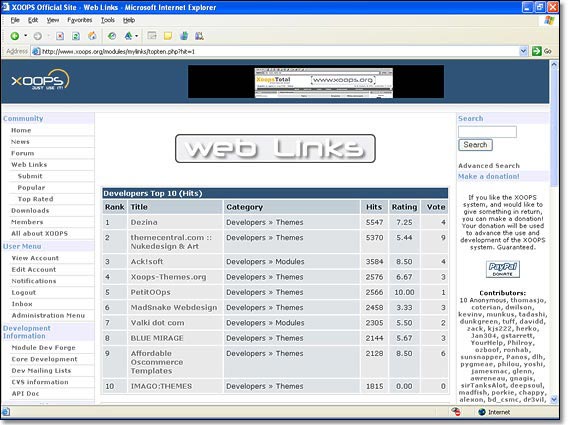Click the blocked content icon in status bar
Screen dimensions: 580x425
tap(456, 411)
